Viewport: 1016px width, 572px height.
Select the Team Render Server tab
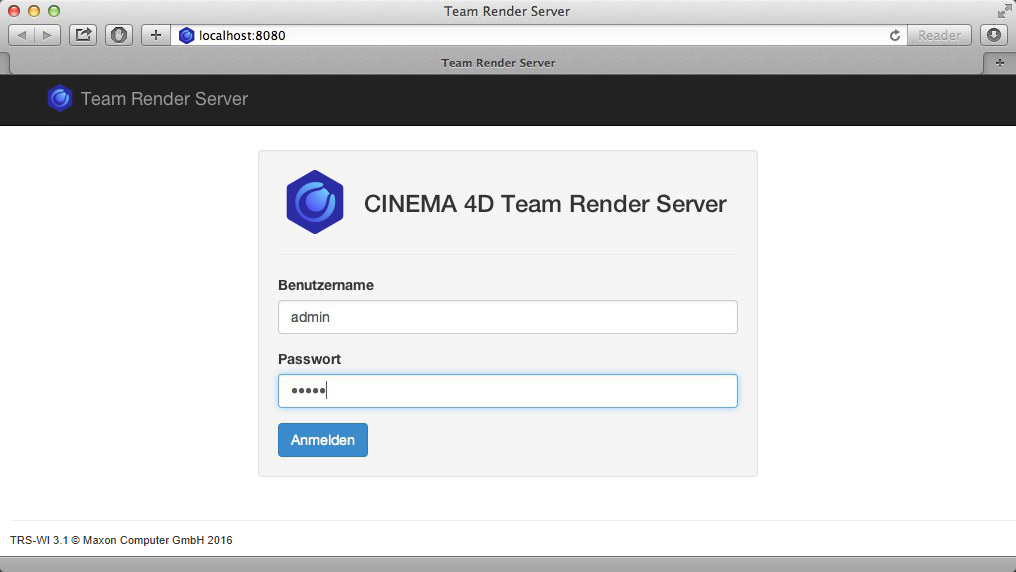498,62
